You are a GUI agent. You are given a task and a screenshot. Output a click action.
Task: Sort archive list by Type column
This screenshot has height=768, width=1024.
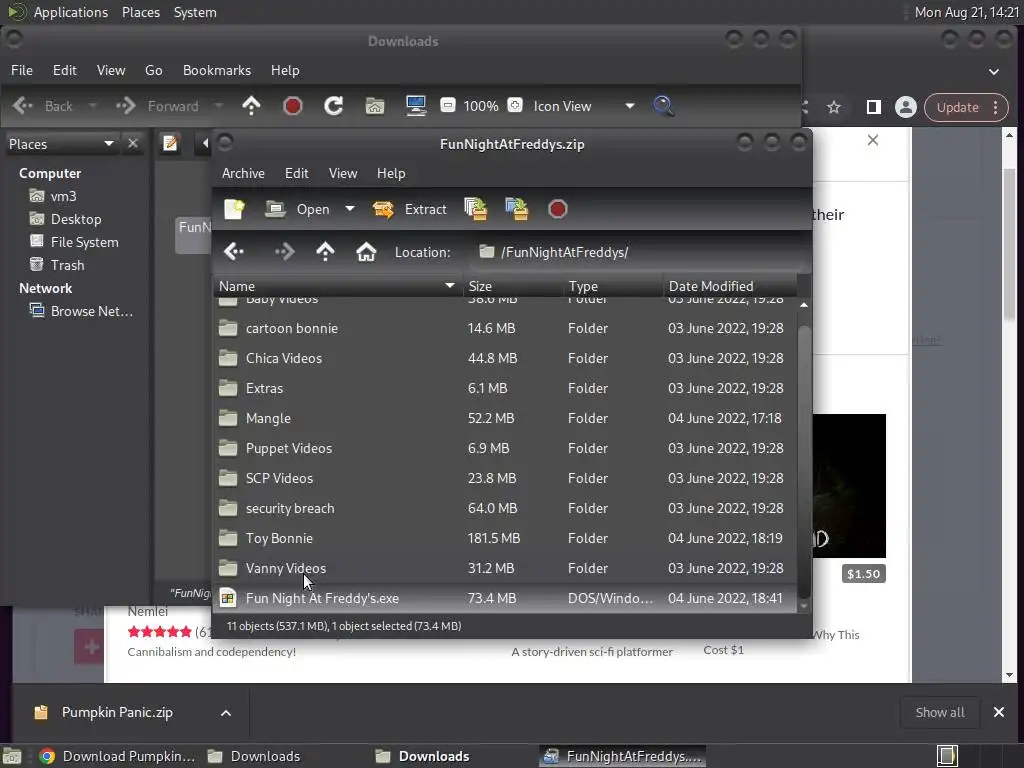point(613,286)
